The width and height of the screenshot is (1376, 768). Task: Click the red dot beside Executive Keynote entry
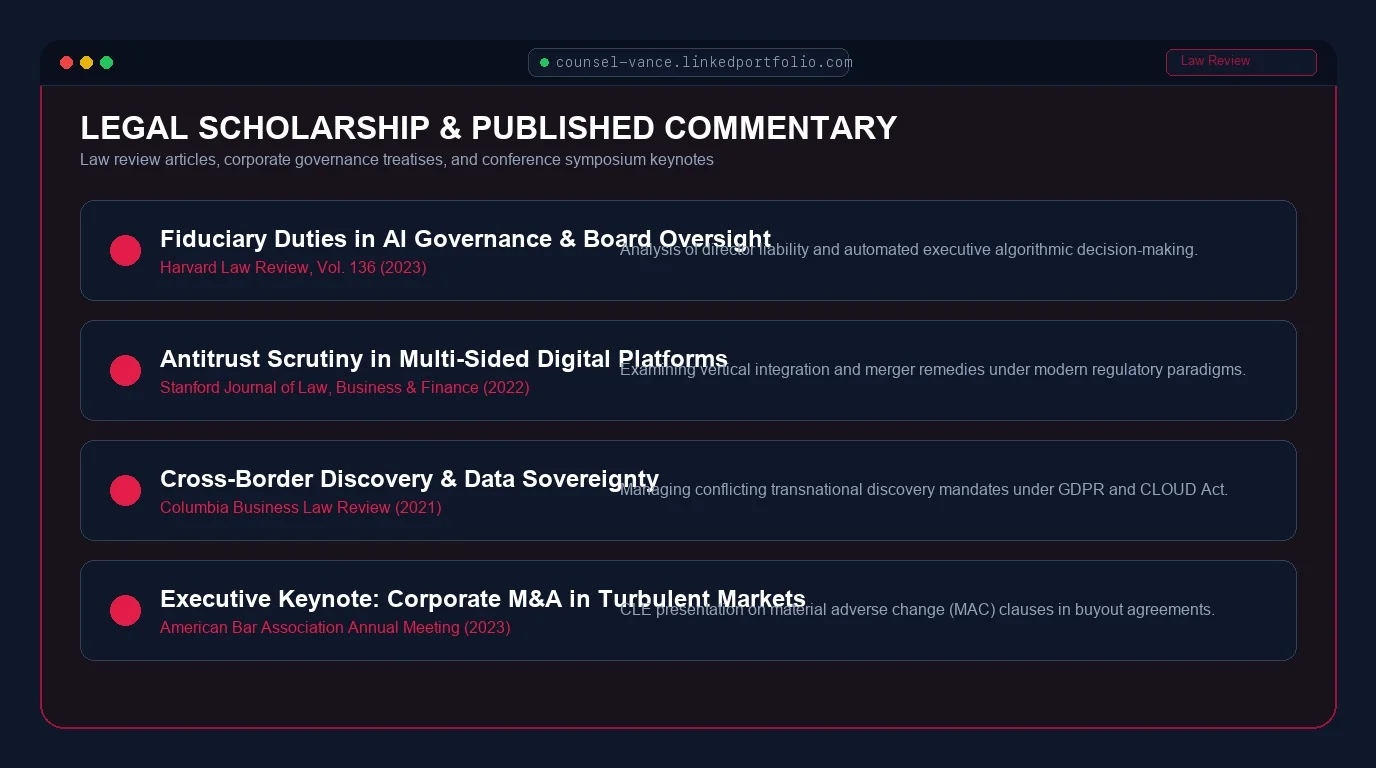[x=125, y=610]
